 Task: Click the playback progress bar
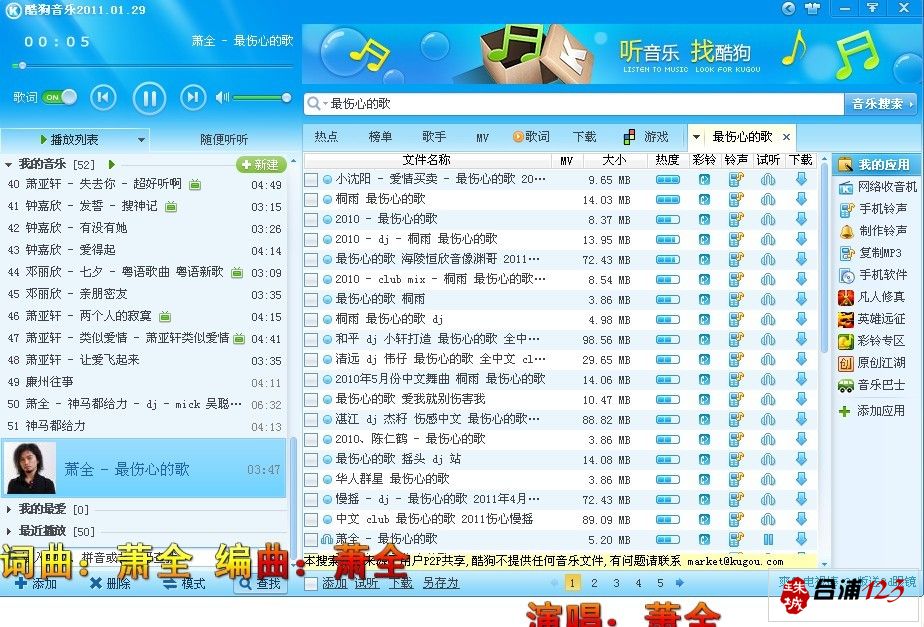[x=152, y=65]
